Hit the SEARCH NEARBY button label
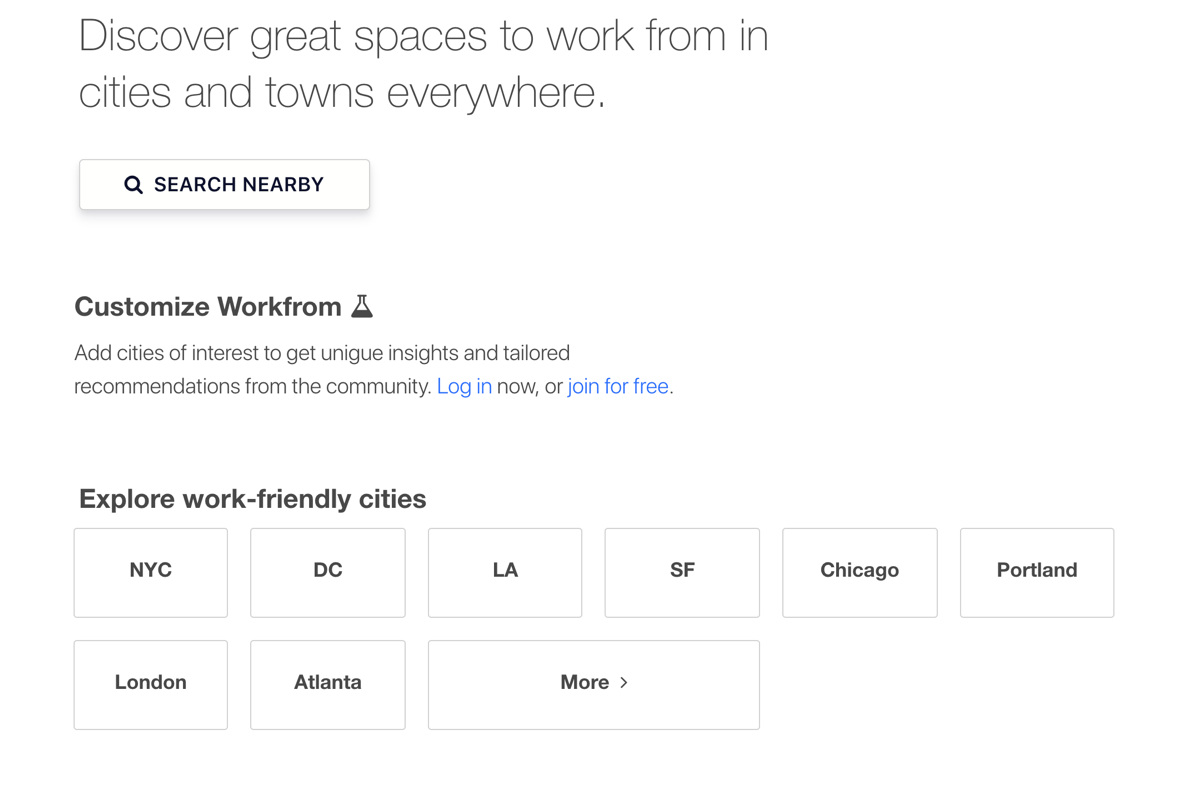 [x=239, y=185]
